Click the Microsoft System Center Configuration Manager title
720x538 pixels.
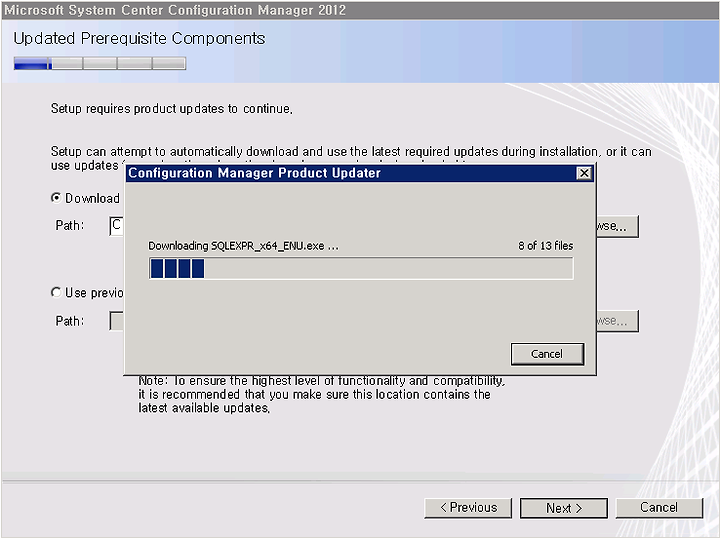click(175, 10)
